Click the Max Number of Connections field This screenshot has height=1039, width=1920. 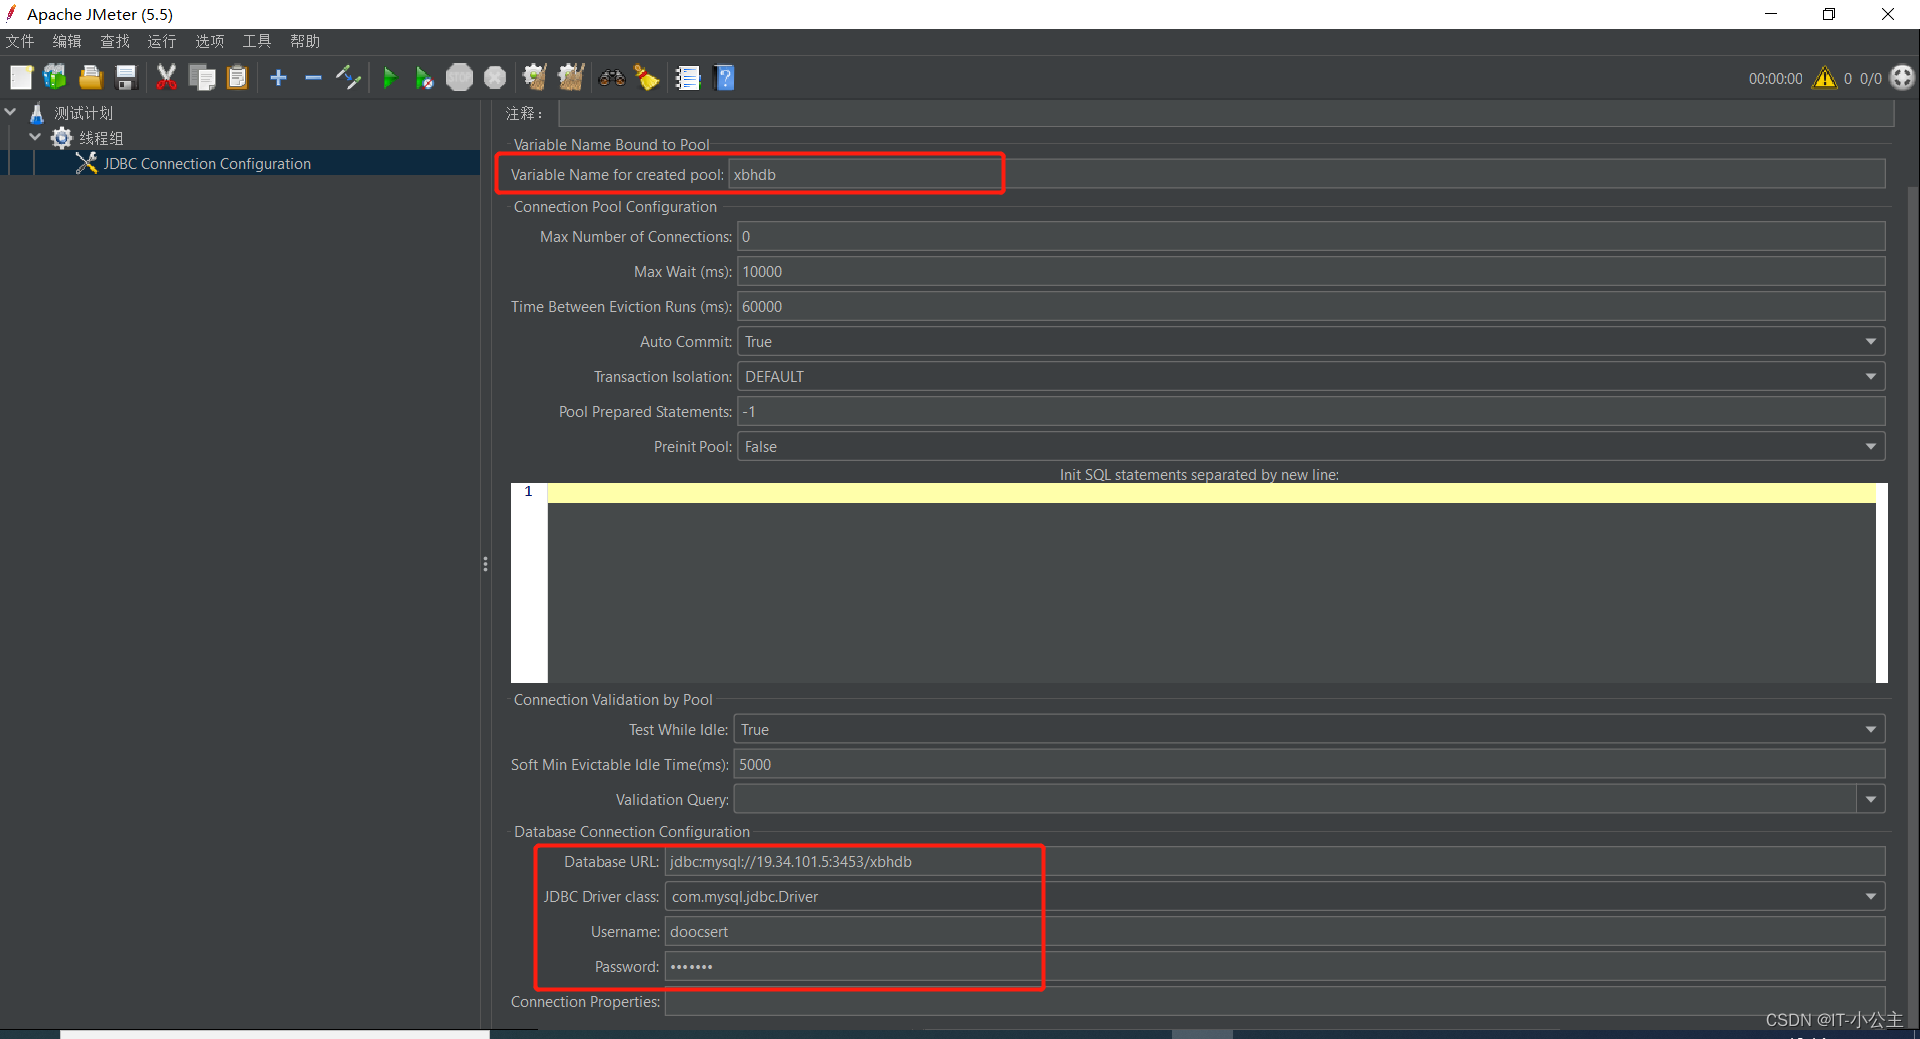pyautogui.click(x=1311, y=236)
